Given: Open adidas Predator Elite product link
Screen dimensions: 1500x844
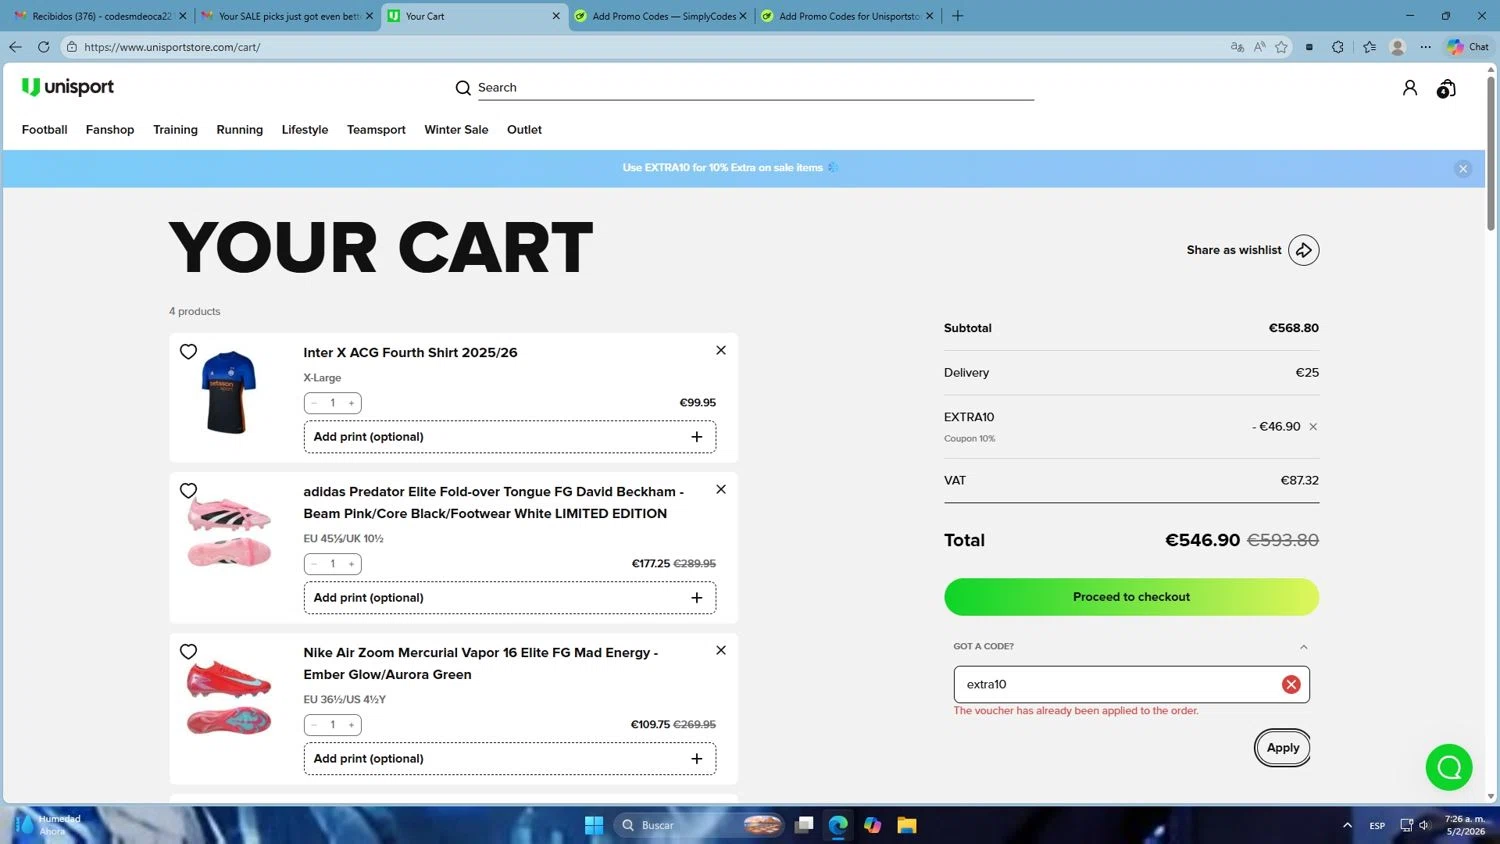Looking at the screenshot, I should pos(493,503).
